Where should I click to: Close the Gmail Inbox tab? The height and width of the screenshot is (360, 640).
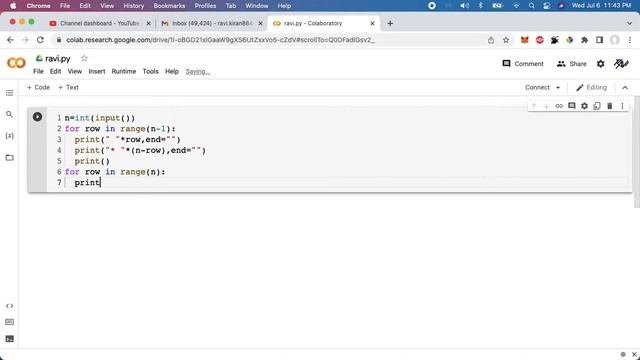260,23
